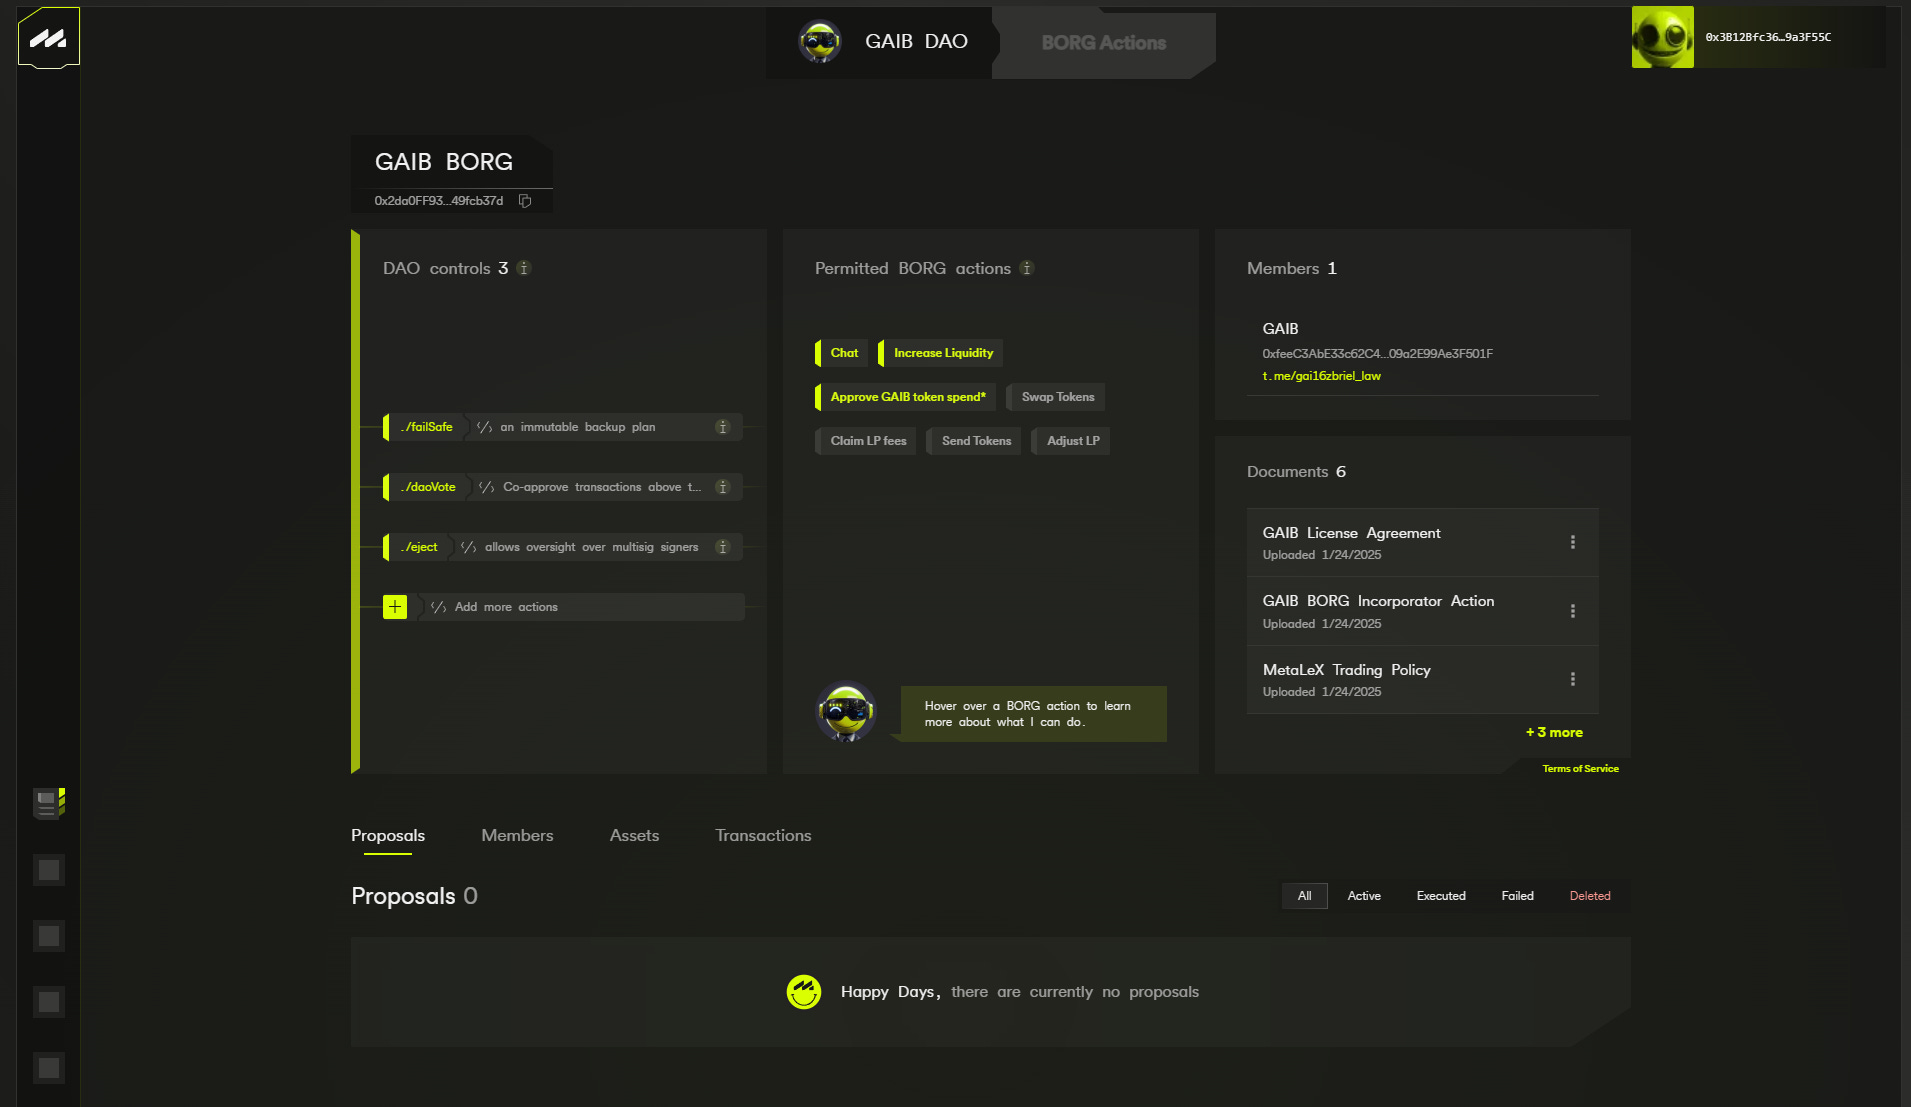Select the Swap Tokens action
Viewport: 1911px width, 1107px height.
coord(1056,397)
